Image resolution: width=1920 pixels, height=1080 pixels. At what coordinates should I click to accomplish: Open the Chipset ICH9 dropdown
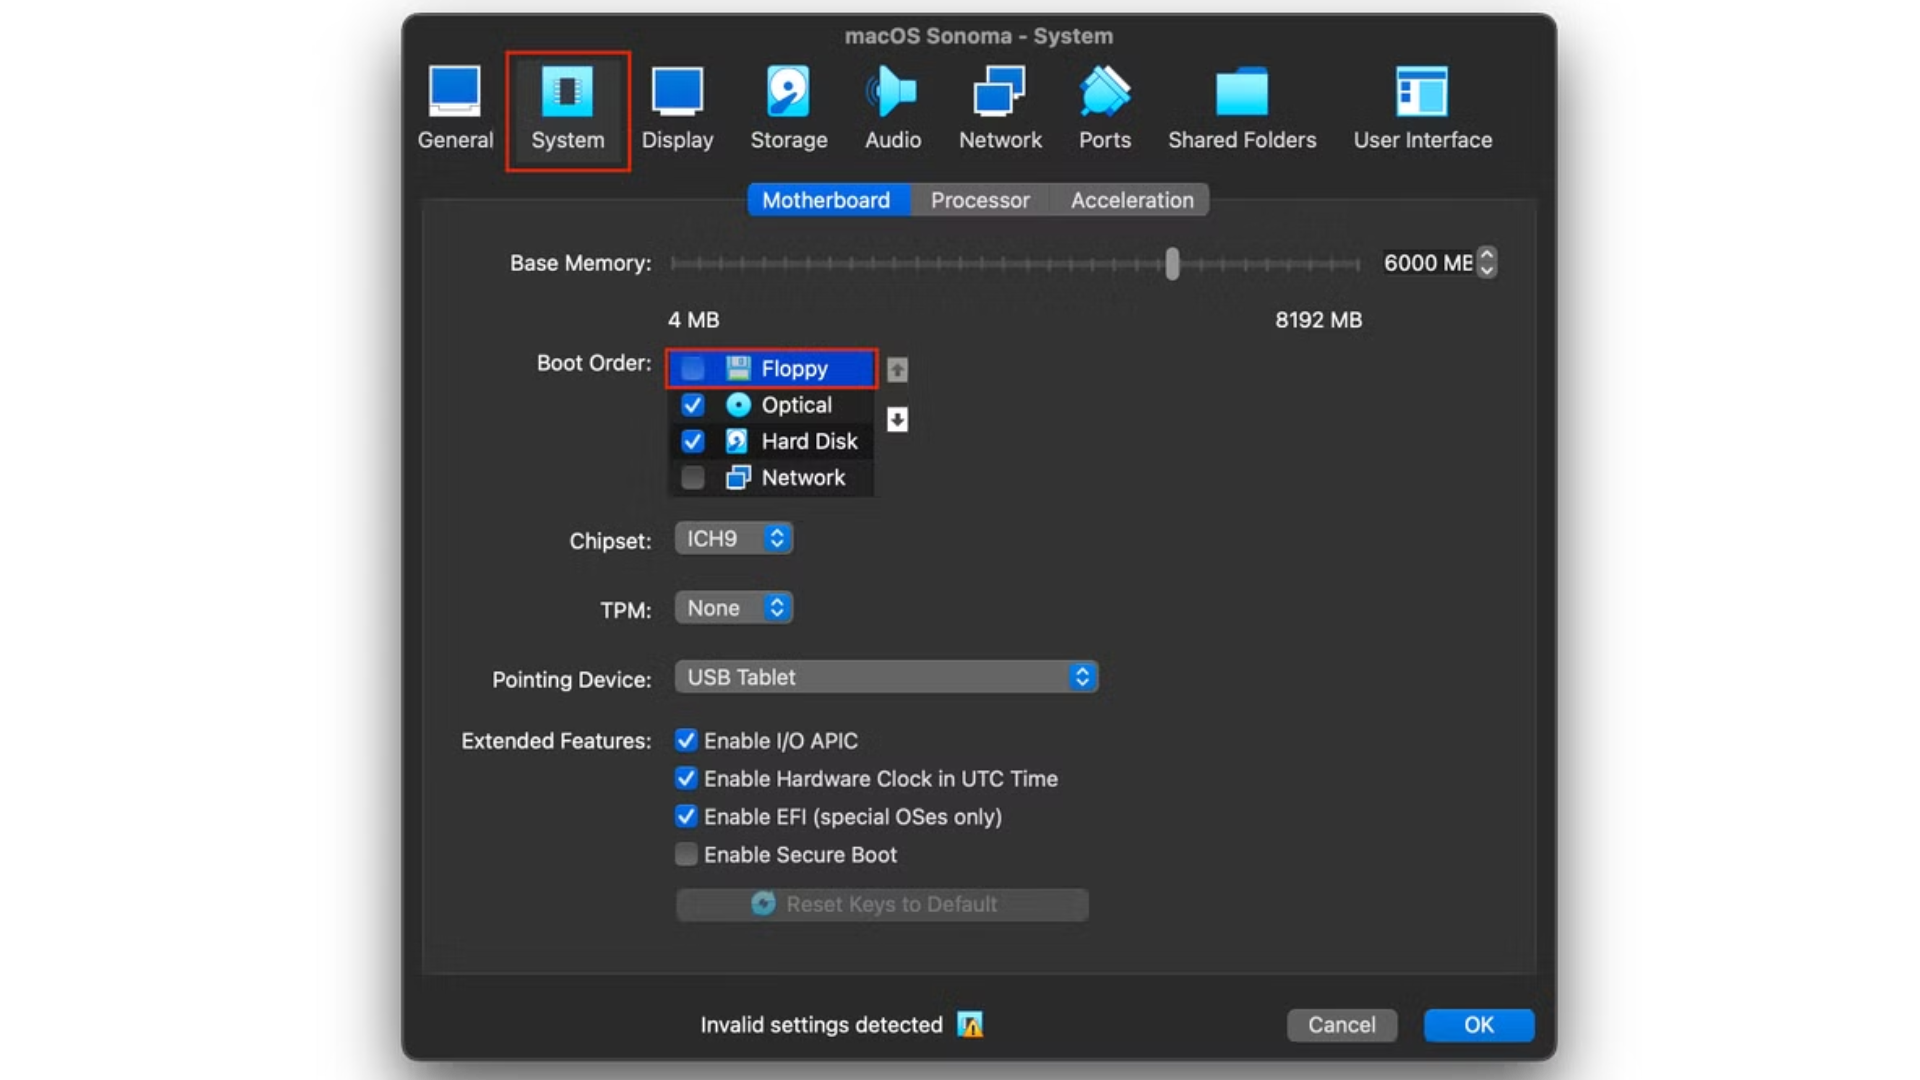(x=734, y=538)
